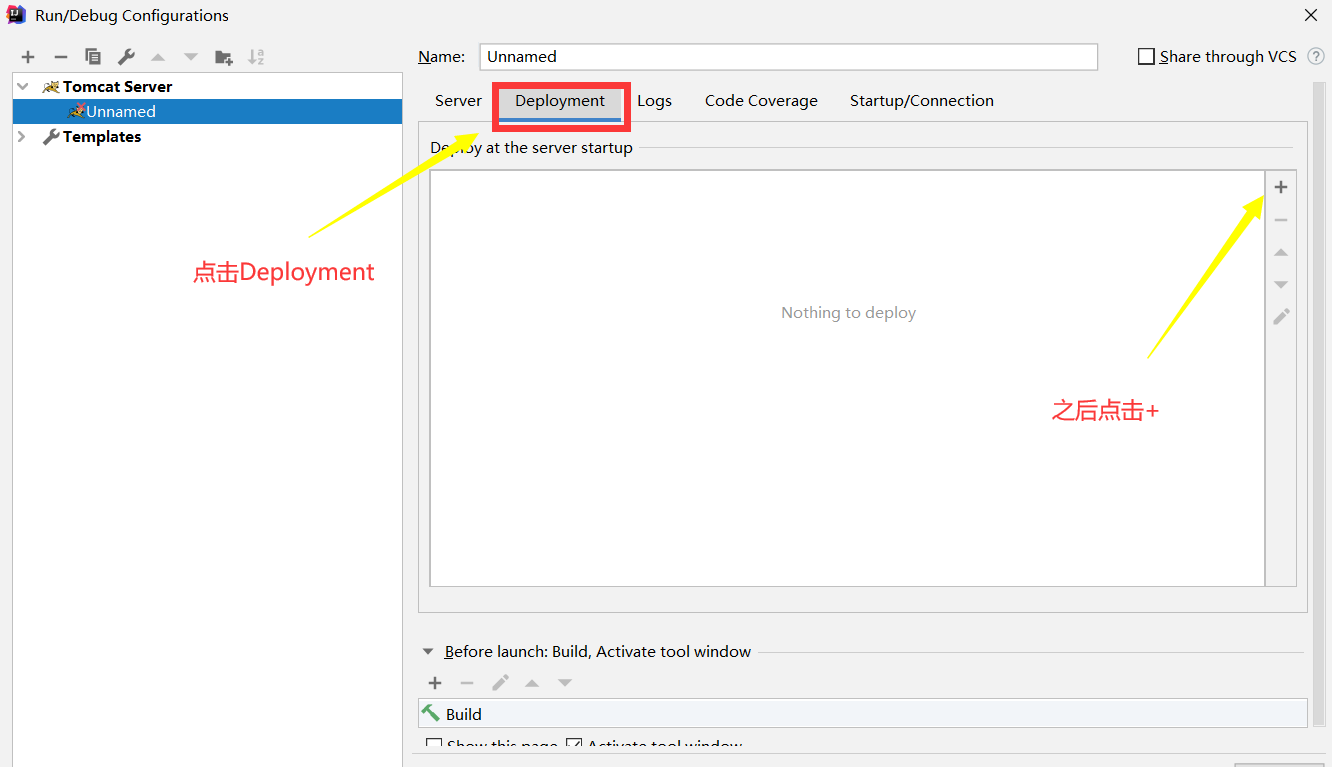
Task: Add a before launch task
Action: click(435, 683)
